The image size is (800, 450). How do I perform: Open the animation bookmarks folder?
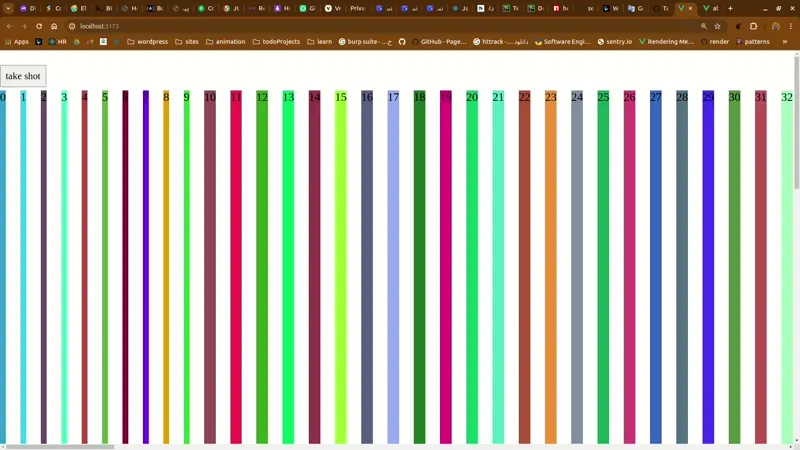[x=226, y=42]
